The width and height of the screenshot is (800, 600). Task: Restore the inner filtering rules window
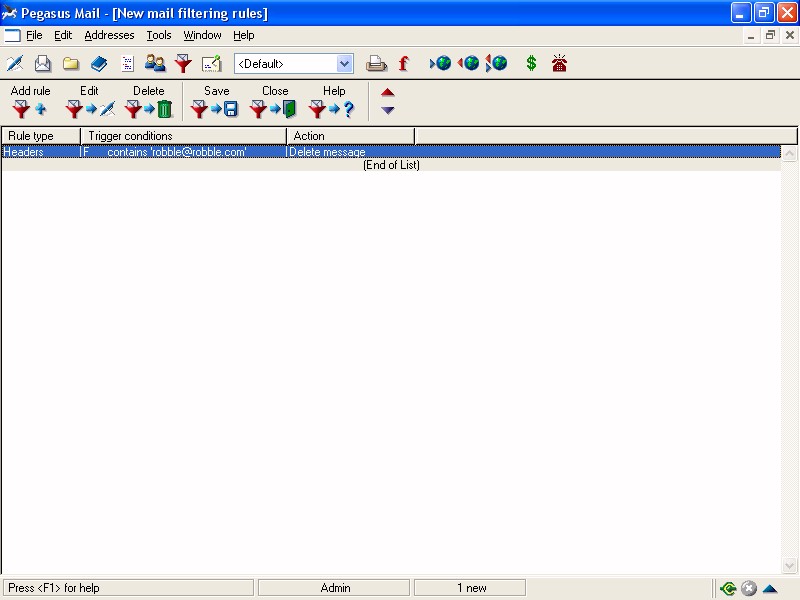tap(770, 35)
